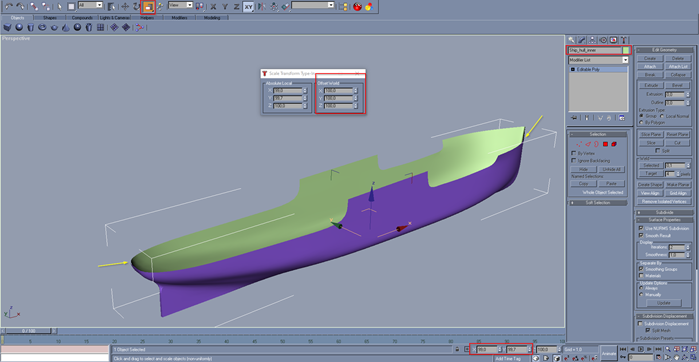The height and width of the screenshot is (362, 699).
Task: Restrict transform to Y axis
Action: pos(225,6)
